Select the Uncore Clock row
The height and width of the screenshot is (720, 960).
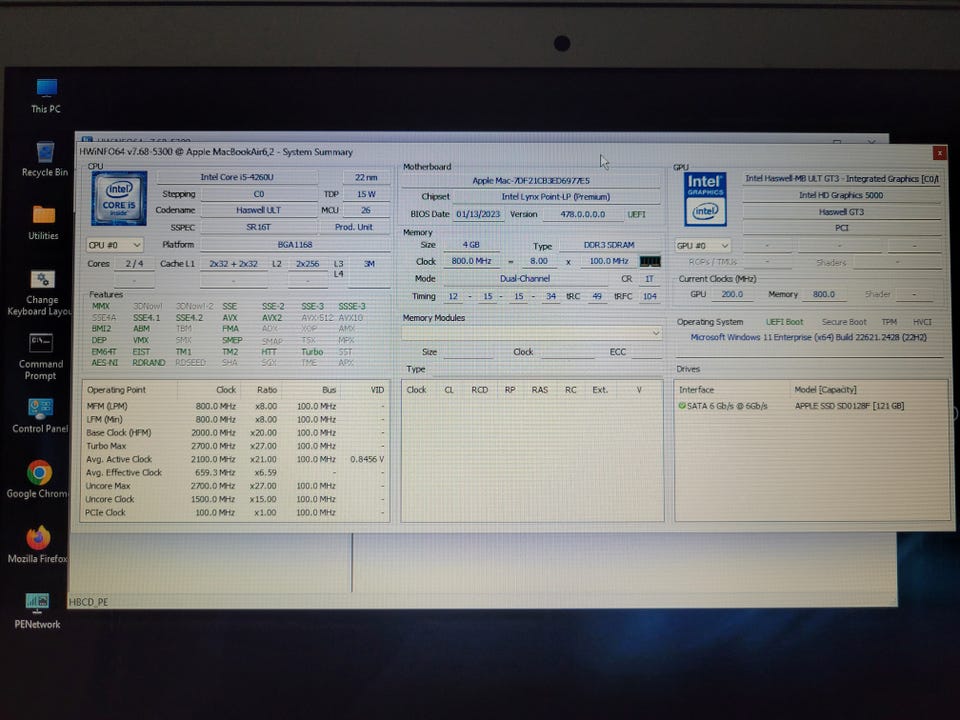pyautogui.click(x=235, y=500)
